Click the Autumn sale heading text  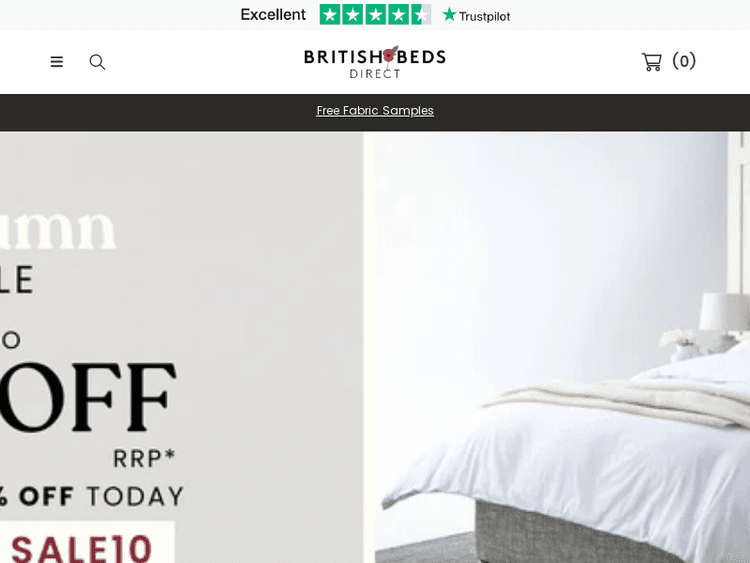click(x=57, y=229)
